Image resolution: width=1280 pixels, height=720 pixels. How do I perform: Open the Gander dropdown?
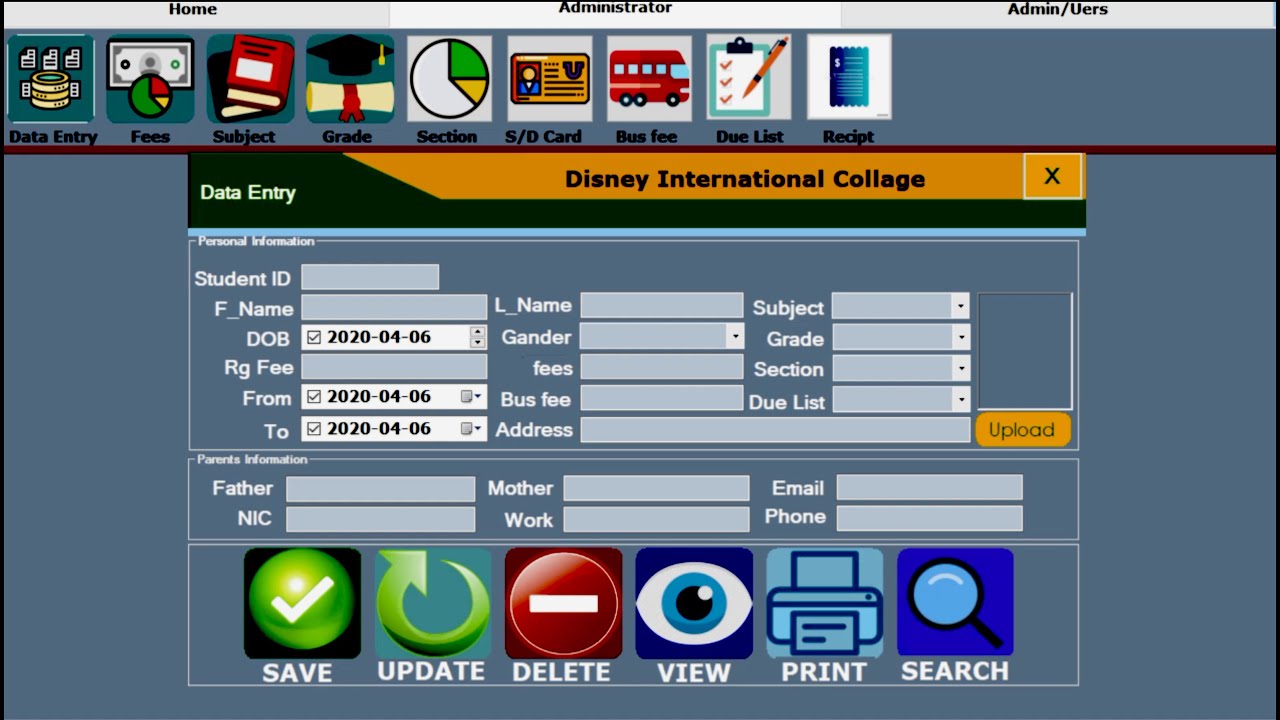735,337
